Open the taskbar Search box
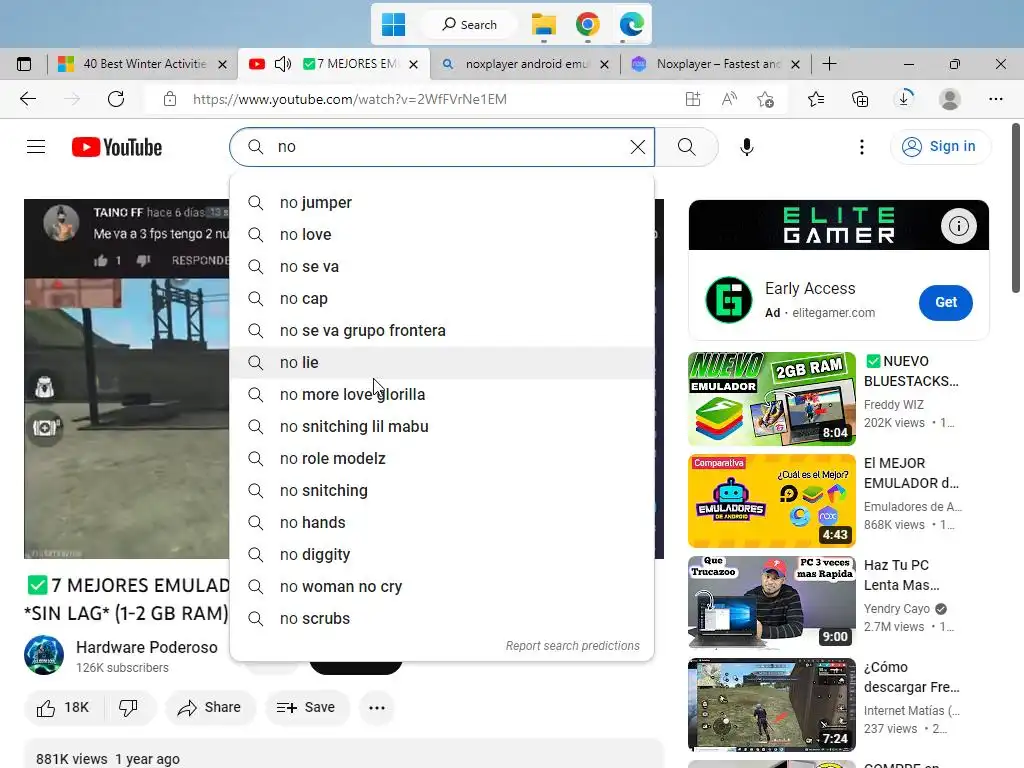Screen dimensions: 1024x768 click(470, 25)
